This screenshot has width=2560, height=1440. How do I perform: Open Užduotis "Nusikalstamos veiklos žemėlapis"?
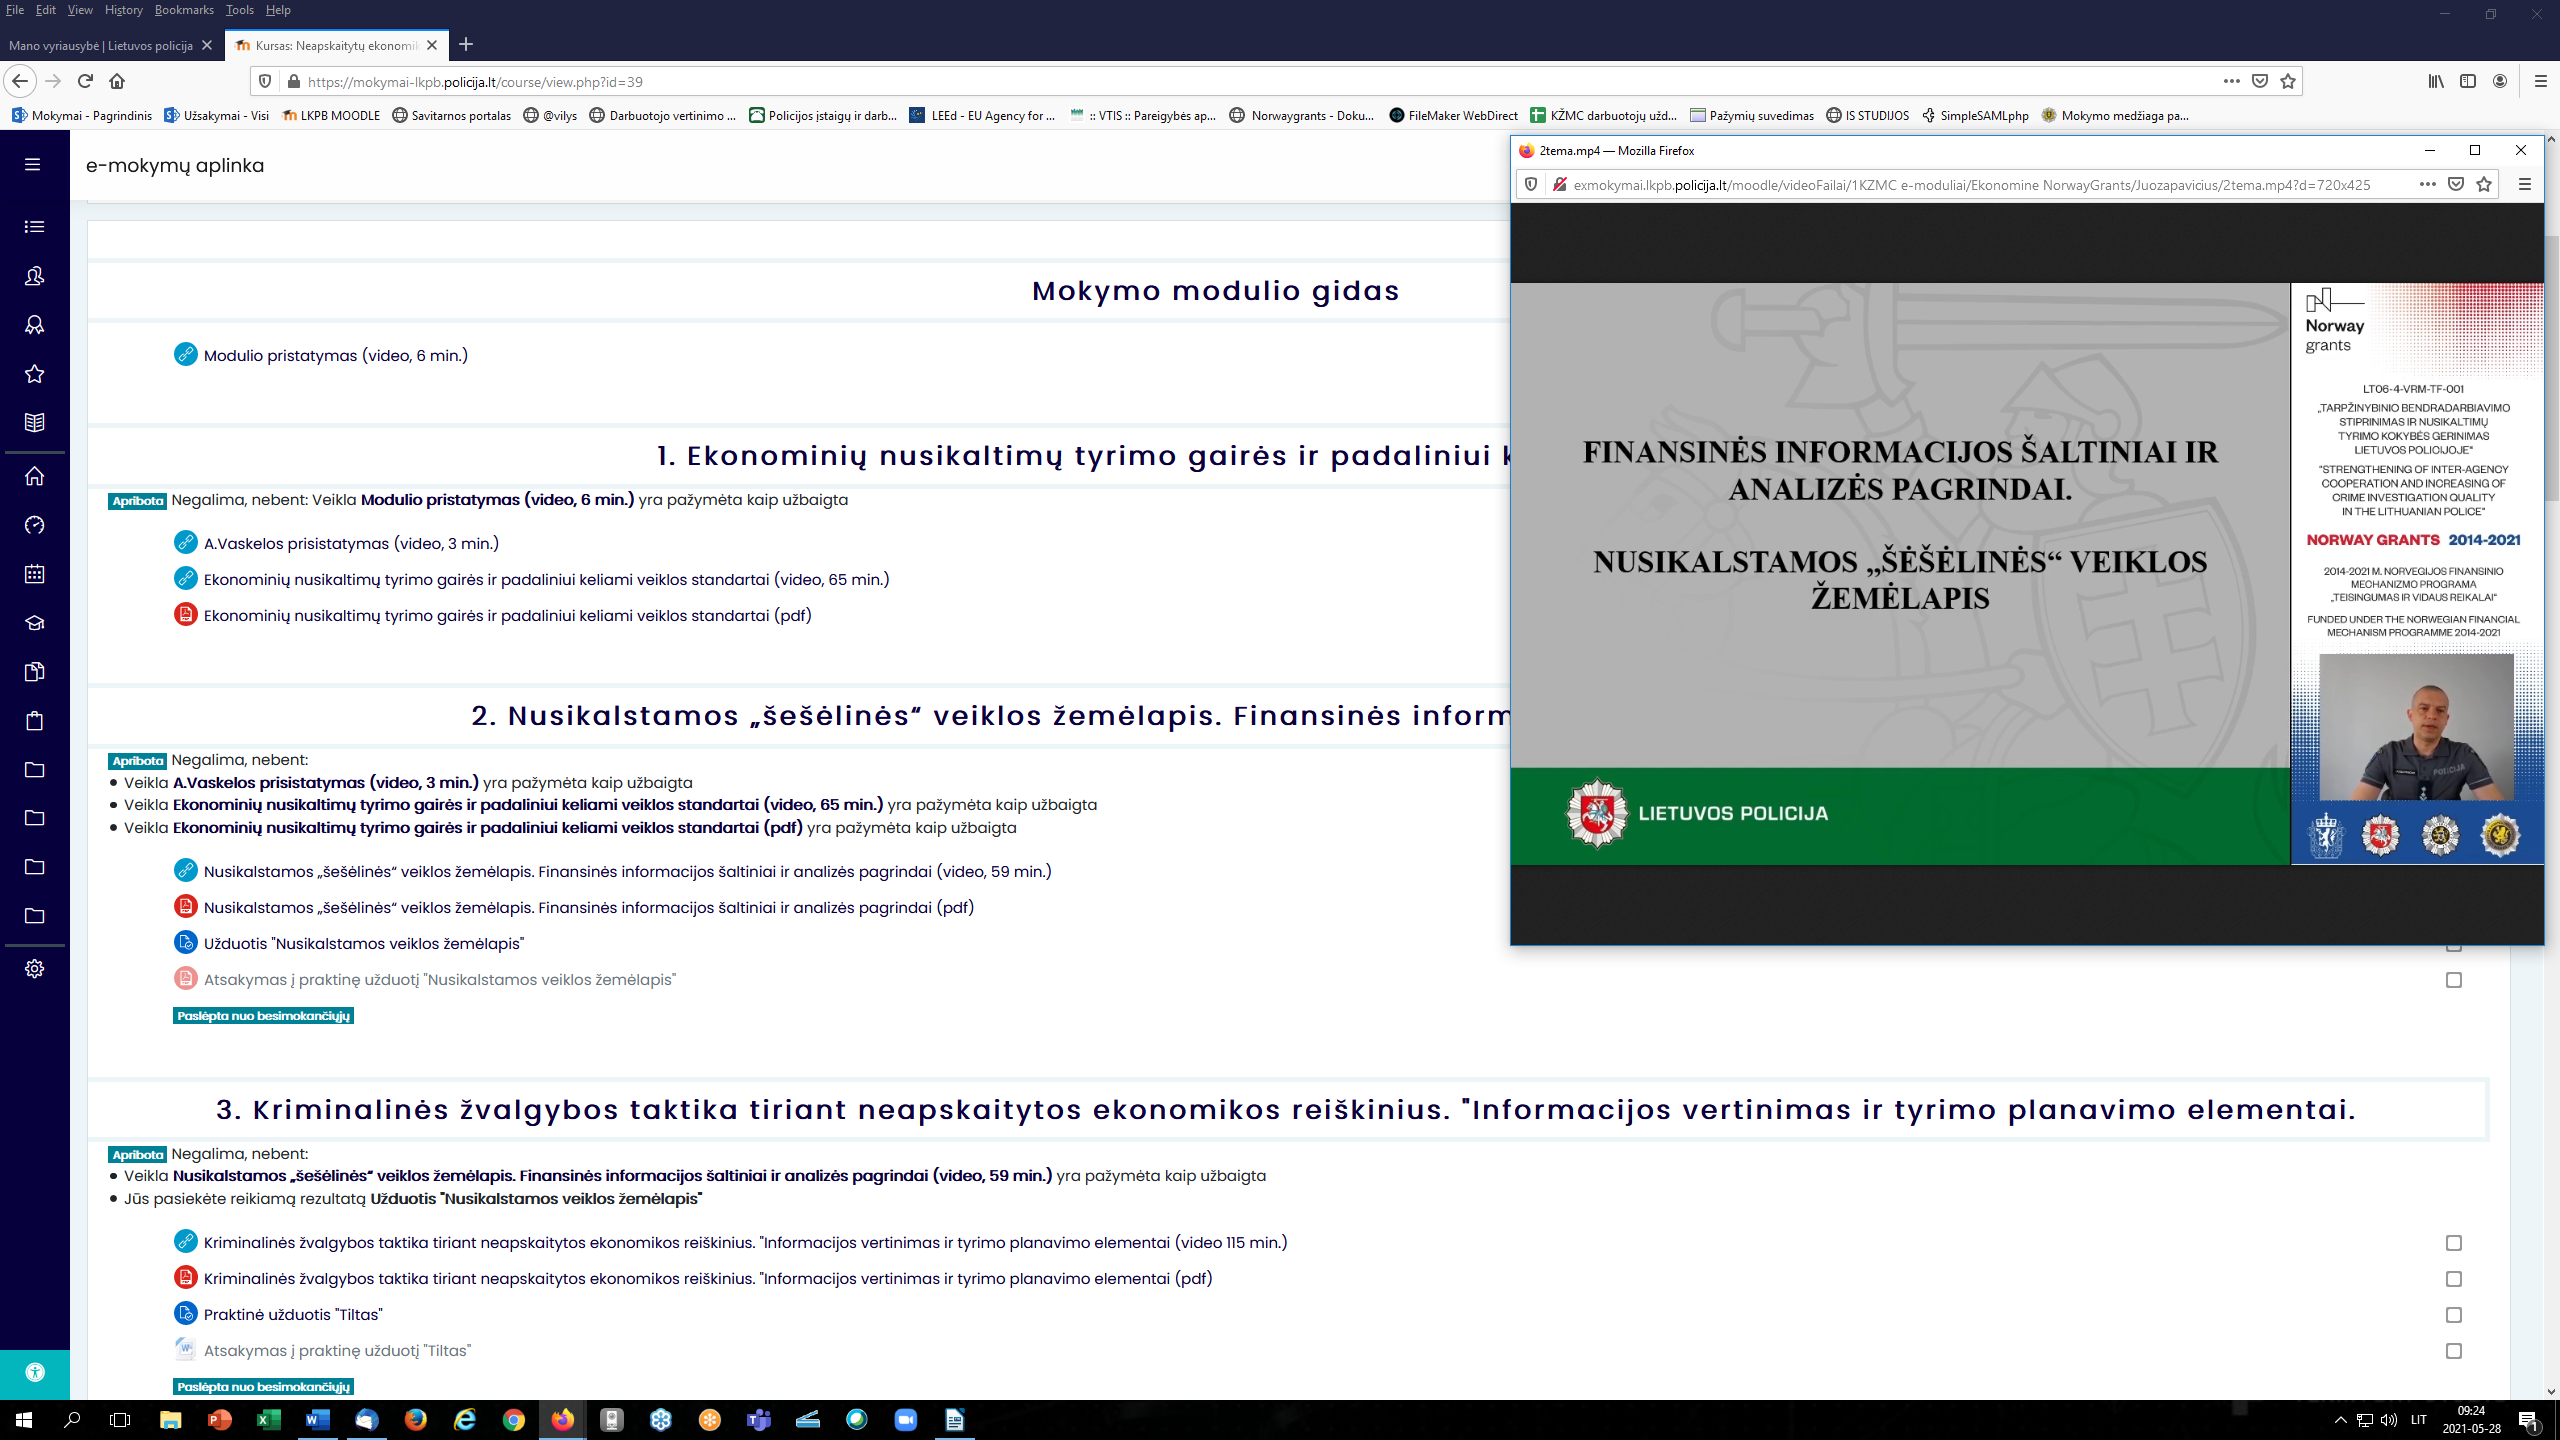click(364, 943)
